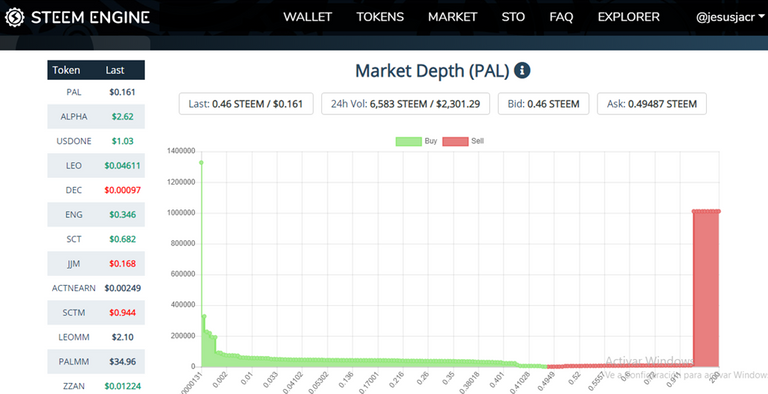This screenshot has width=768, height=394.
Task: Click the $2.62 ALPHA price
Action: [x=122, y=117]
